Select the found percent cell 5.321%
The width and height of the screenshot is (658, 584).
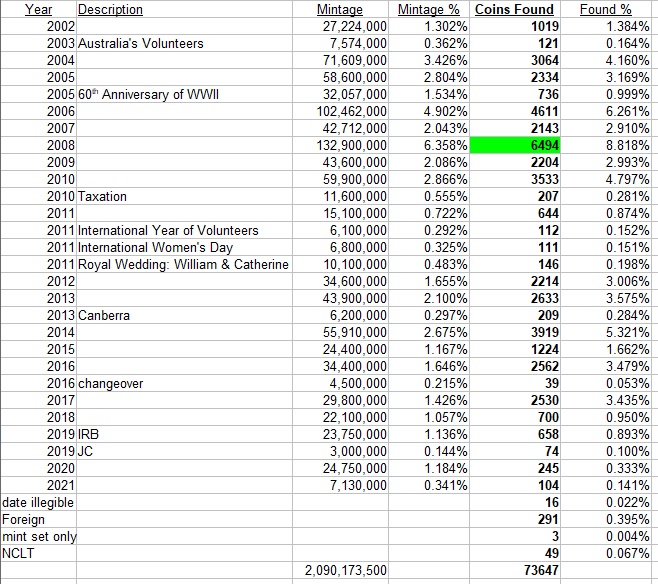tap(606, 332)
